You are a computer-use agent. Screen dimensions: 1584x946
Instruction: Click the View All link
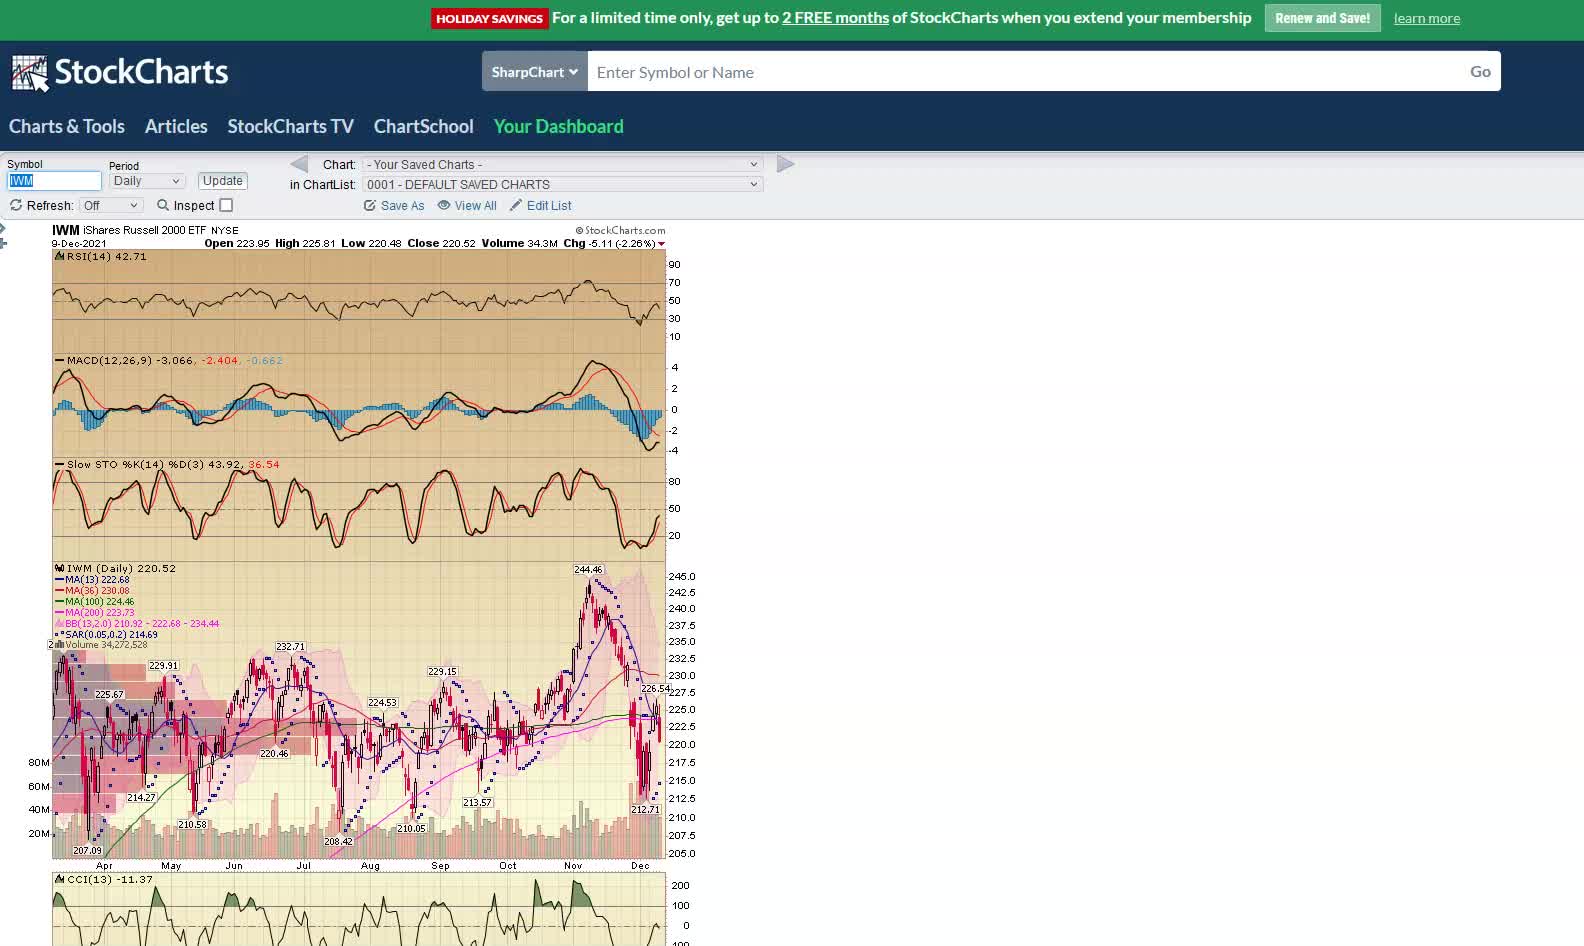pos(476,206)
